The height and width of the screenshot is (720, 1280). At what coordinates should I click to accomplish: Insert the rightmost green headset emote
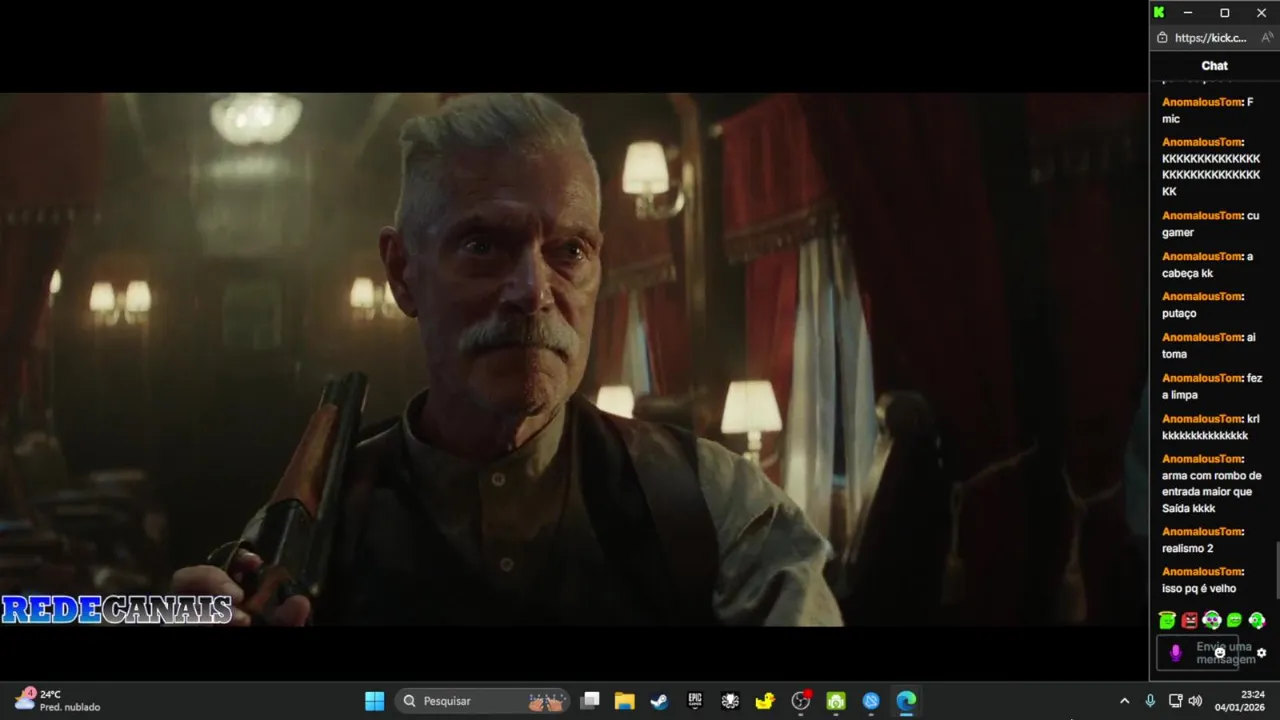pyautogui.click(x=1257, y=621)
